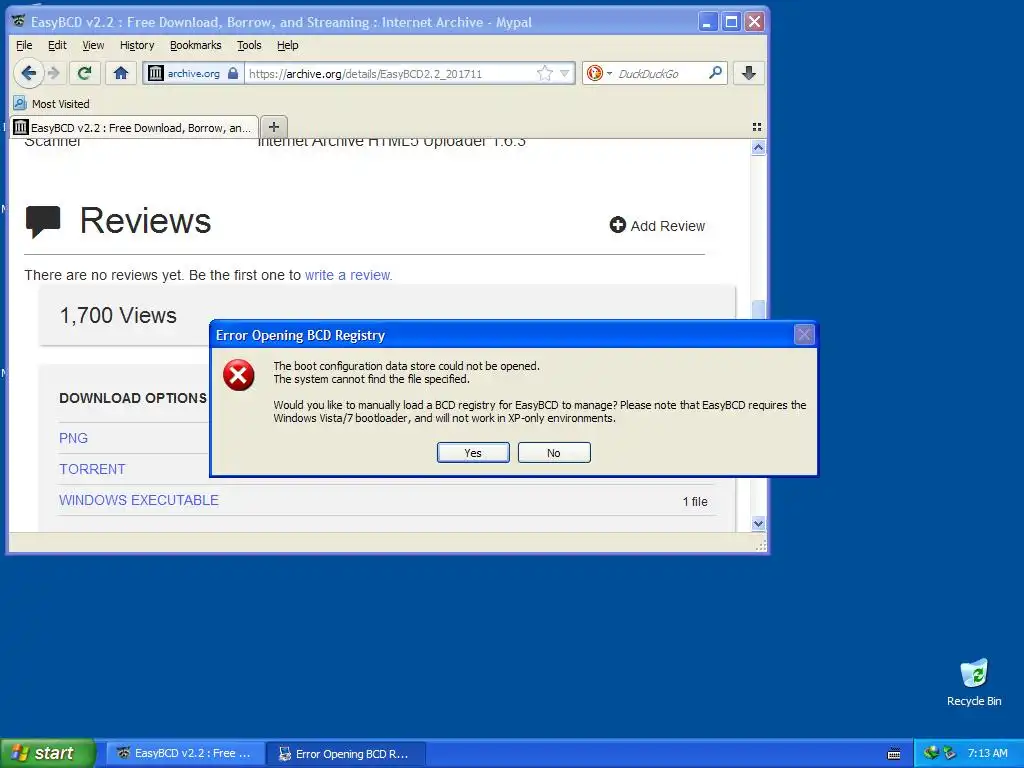1024x768 pixels.
Task: Click the page scrollbar up arrow
Action: pos(758,148)
